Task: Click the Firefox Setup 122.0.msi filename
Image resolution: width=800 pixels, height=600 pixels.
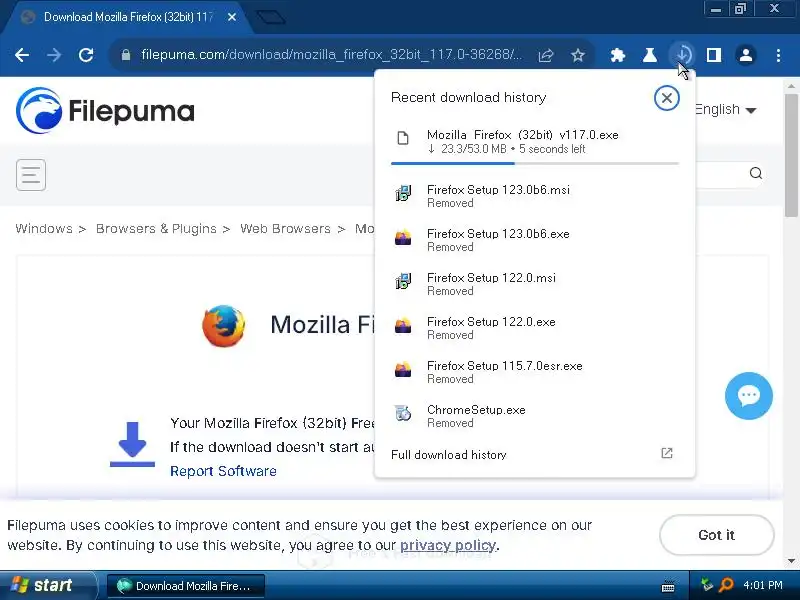Action: [491, 278]
